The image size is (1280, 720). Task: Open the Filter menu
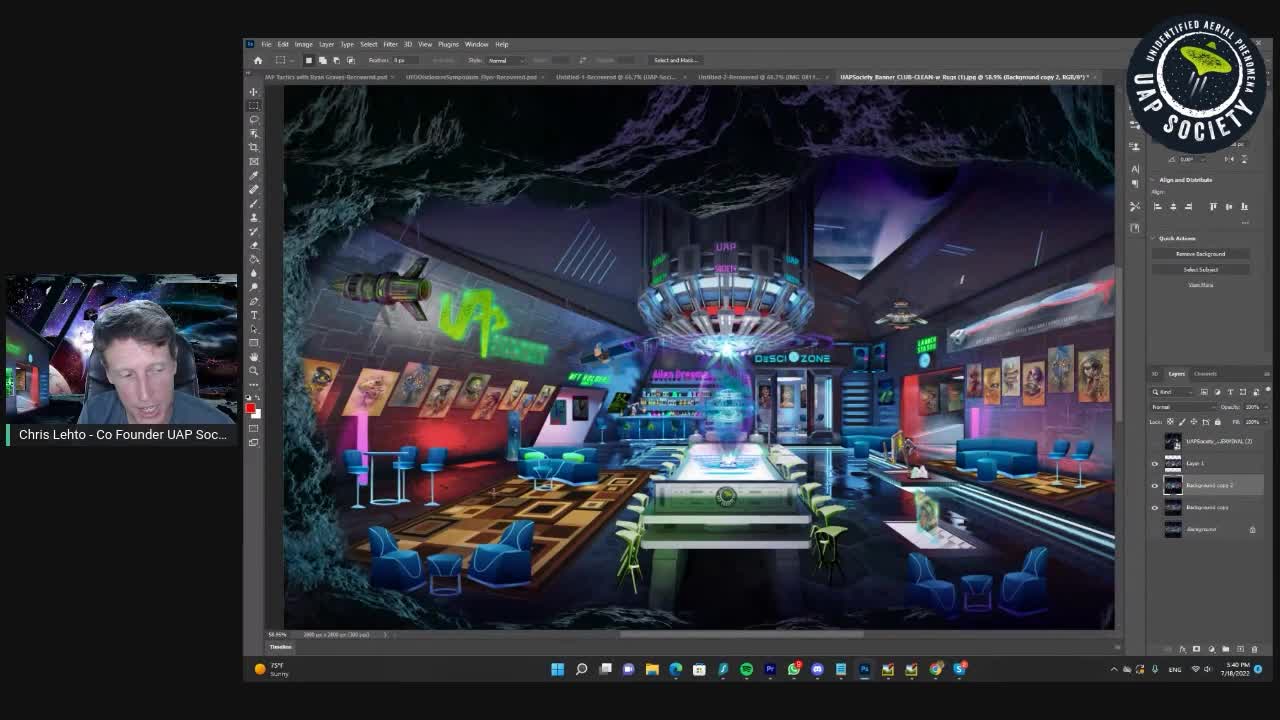pyautogui.click(x=390, y=44)
